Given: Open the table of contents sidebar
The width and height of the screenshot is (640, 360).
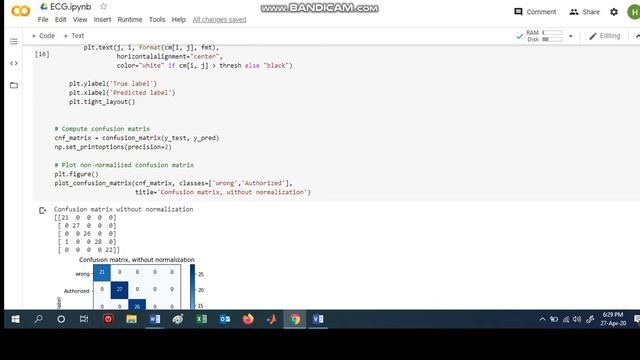Looking at the screenshot, I should [x=14, y=41].
